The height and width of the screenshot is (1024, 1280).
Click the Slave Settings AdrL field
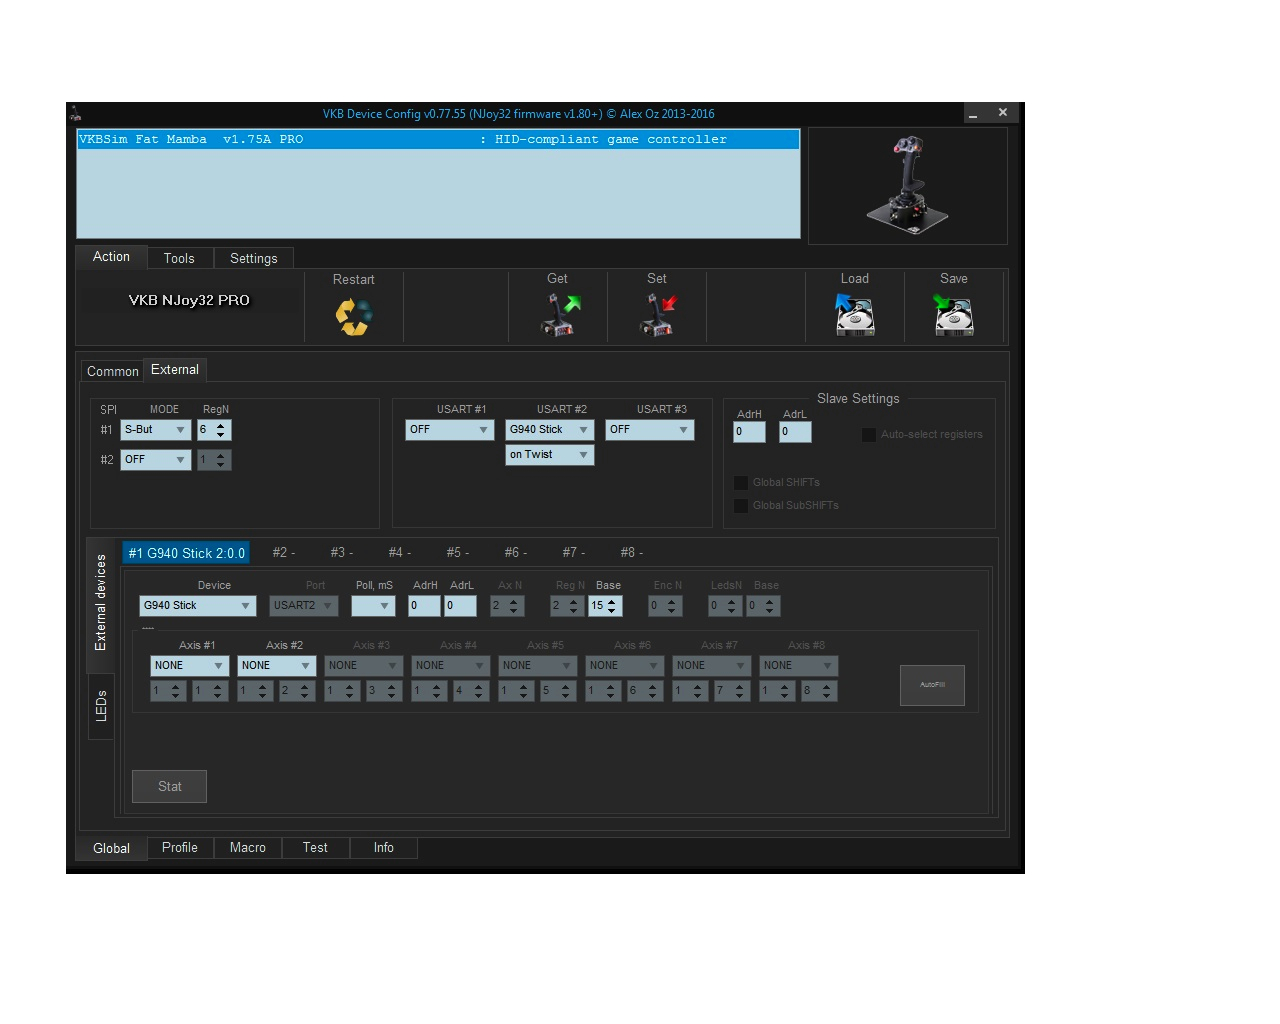click(x=795, y=432)
